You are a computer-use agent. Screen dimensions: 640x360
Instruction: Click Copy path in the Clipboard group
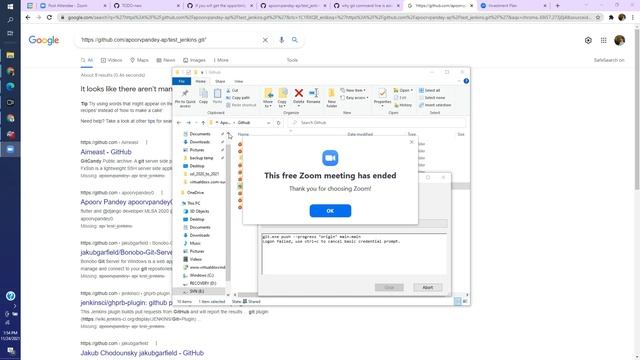tap(238, 98)
